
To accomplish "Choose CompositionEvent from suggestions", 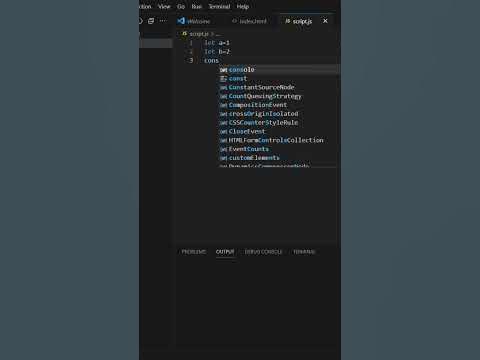I will [278, 105].
